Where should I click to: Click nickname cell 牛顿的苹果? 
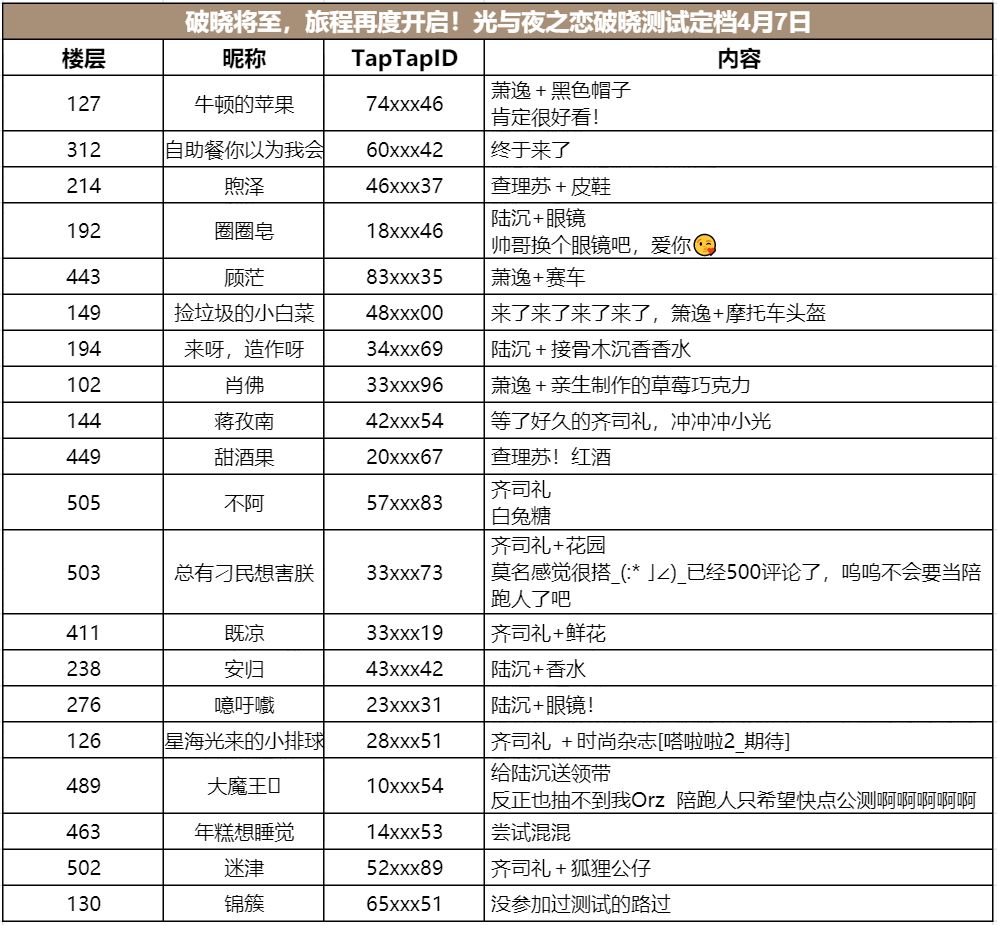[x=244, y=104]
